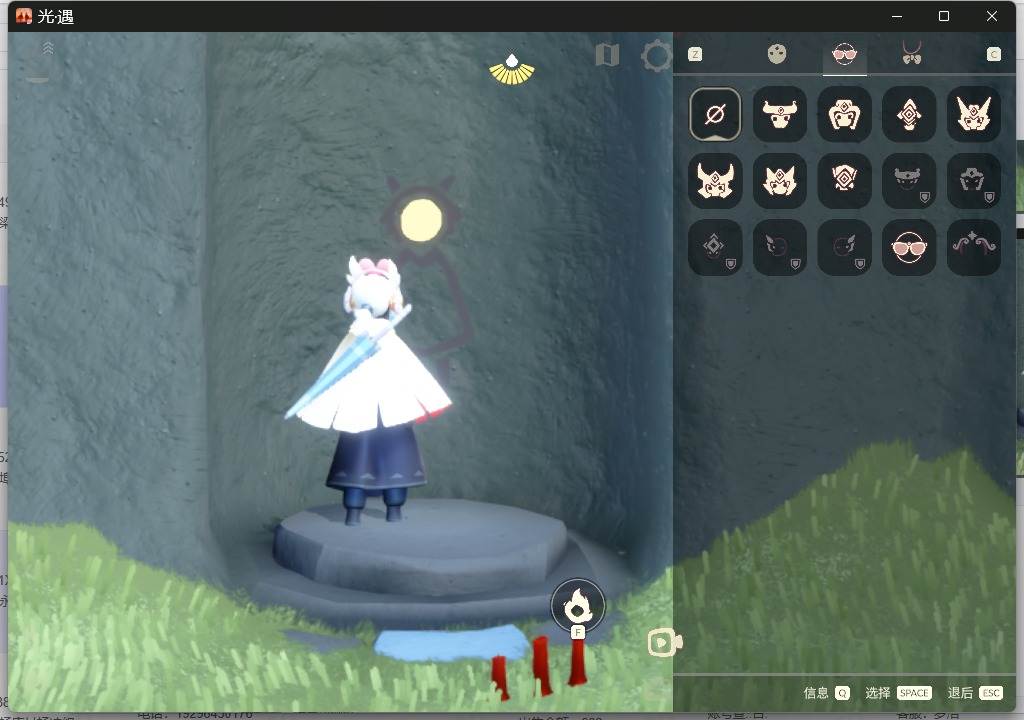Viewport: 1024px width, 720px height.
Task: Choose the round mask with diamond pattern
Action: point(844,181)
